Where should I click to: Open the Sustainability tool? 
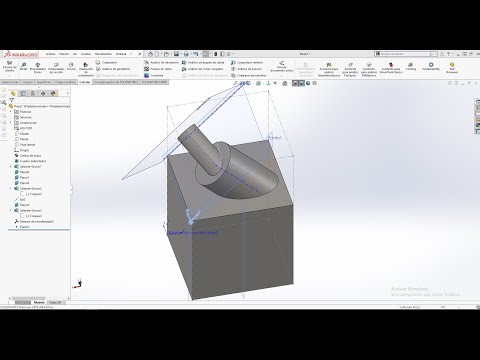coord(431,66)
